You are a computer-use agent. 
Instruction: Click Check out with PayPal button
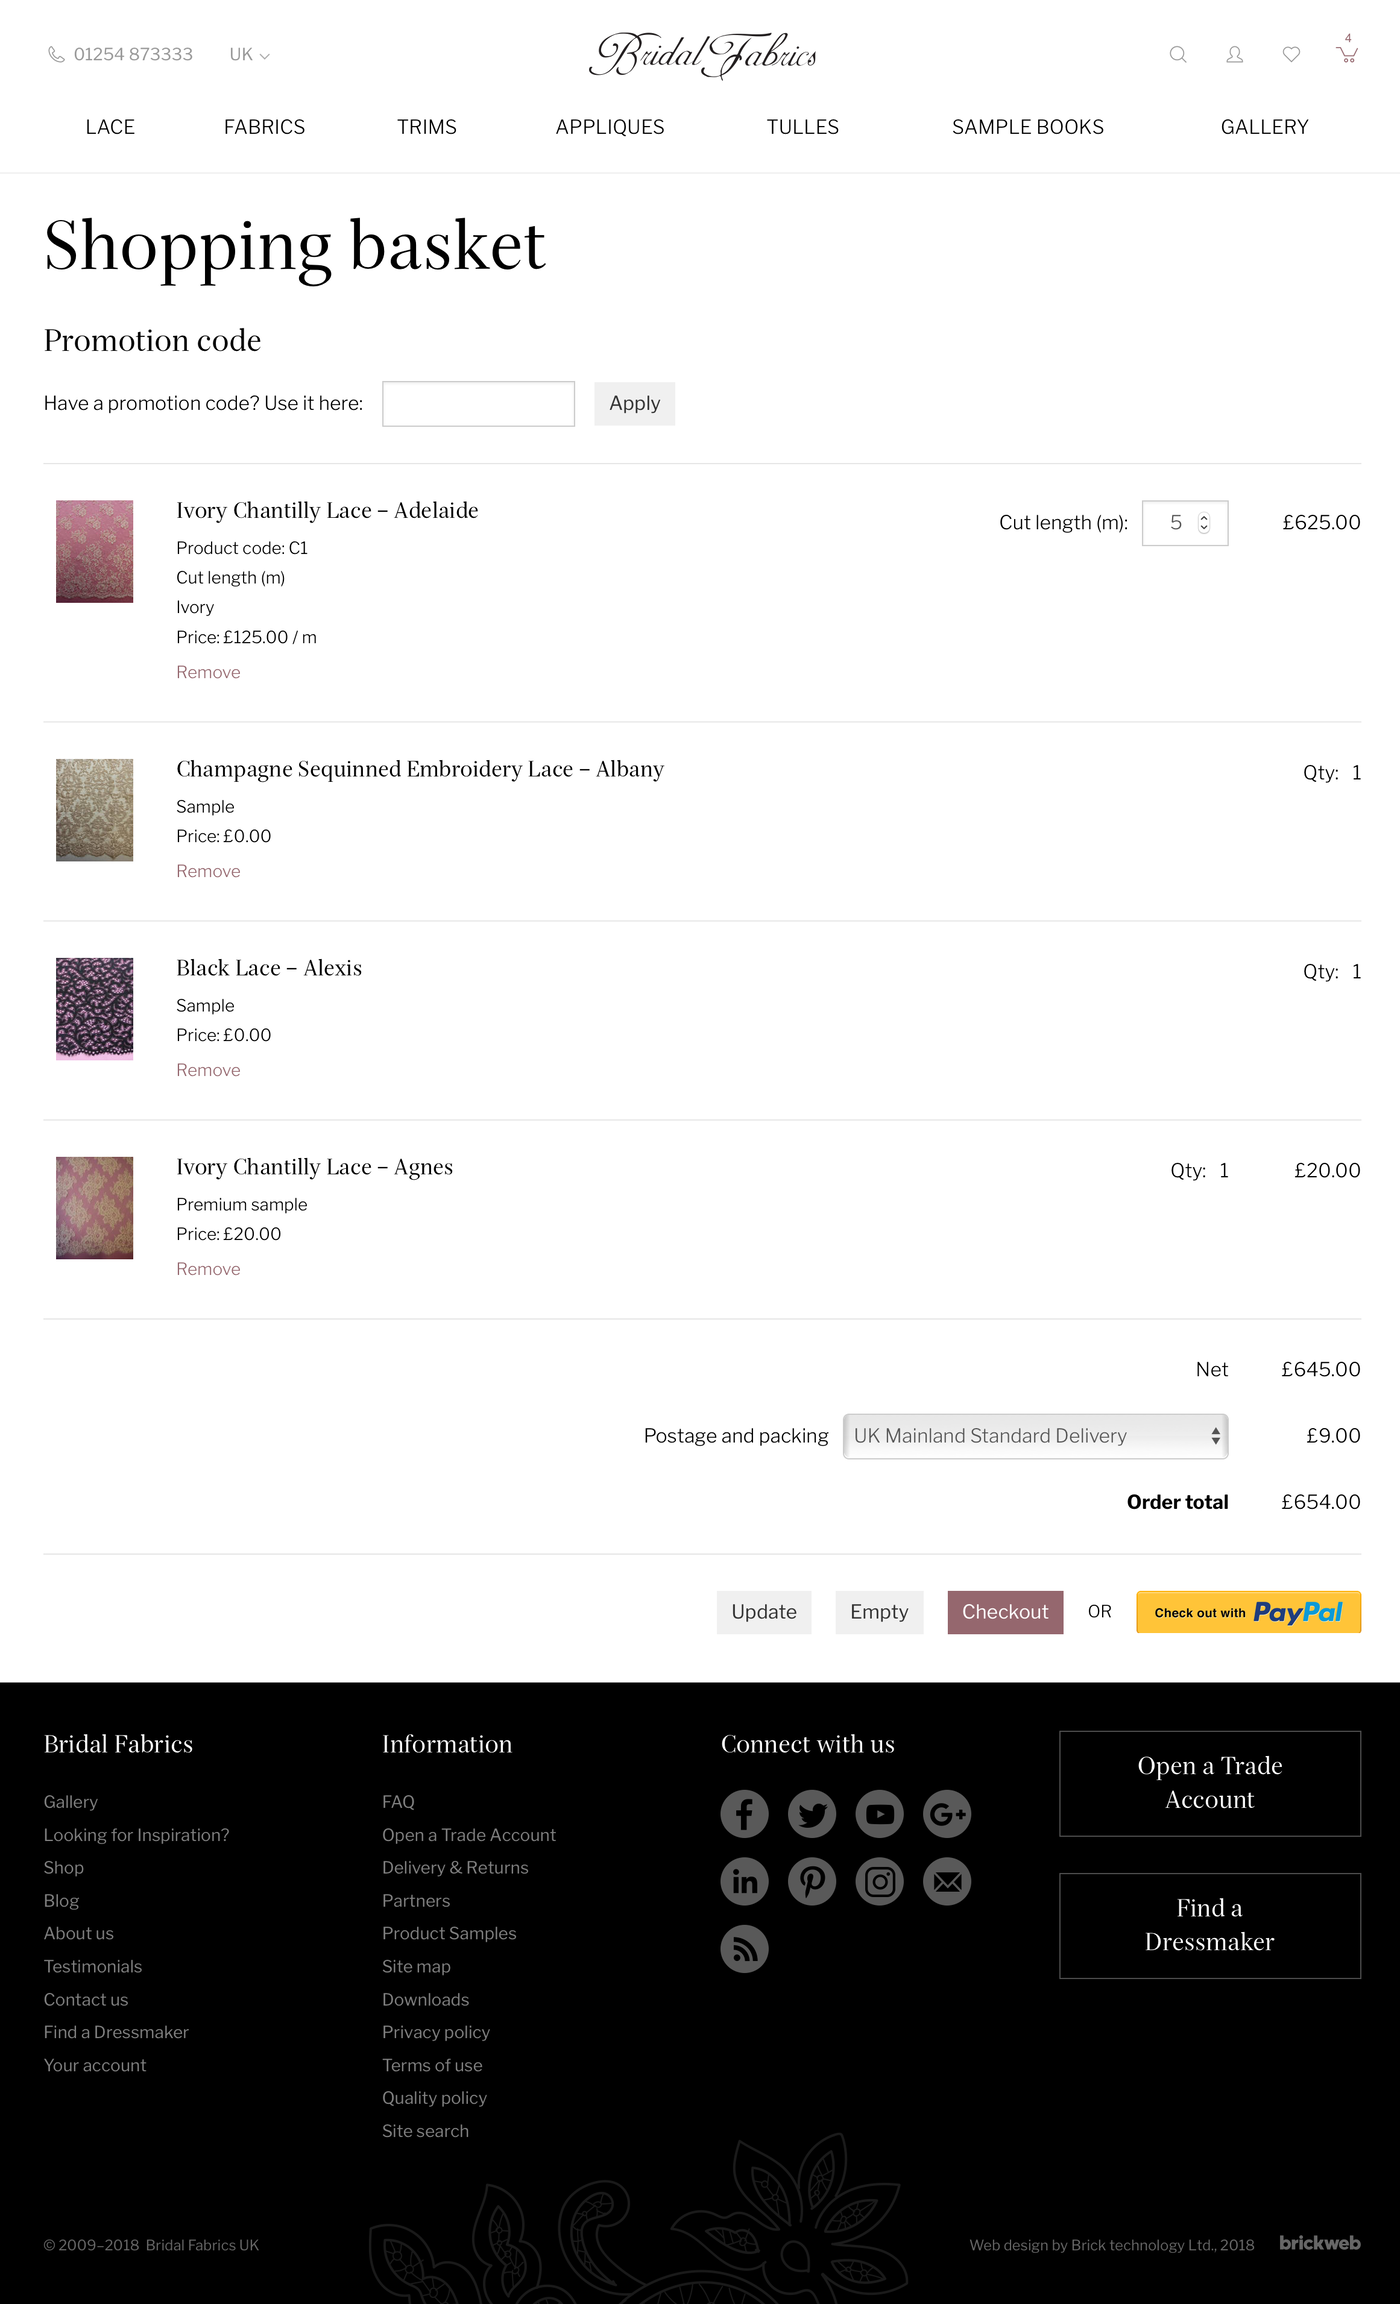click(1248, 1612)
